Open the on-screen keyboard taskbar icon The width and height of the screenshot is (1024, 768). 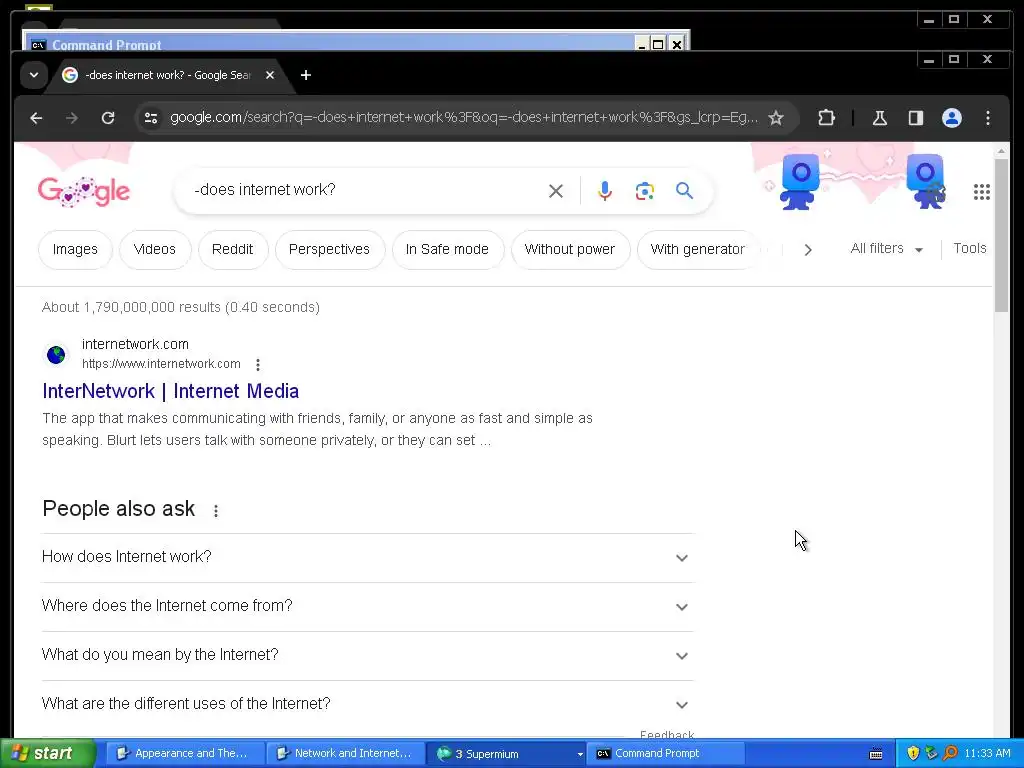tap(876, 754)
